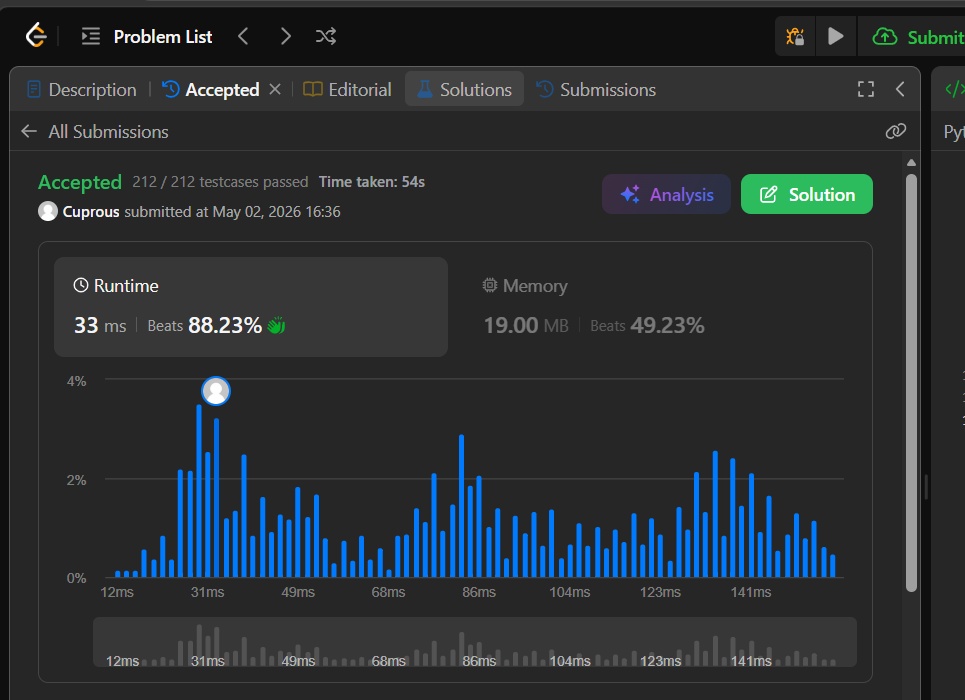Viewport: 965px width, 700px height.
Task: Switch to the Solutions tab
Action: tap(465, 89)
